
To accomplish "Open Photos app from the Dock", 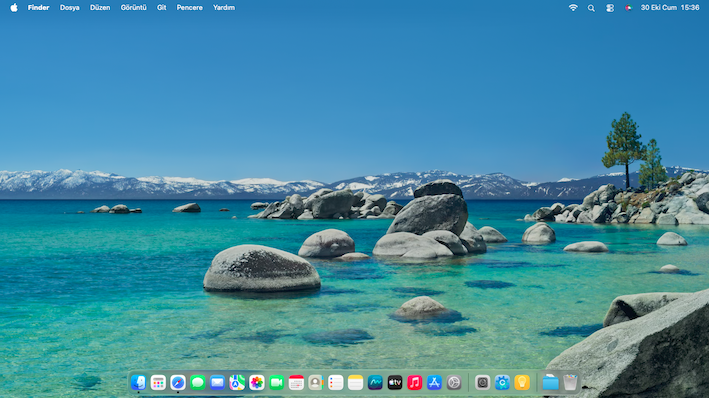I will click(257, 383).
